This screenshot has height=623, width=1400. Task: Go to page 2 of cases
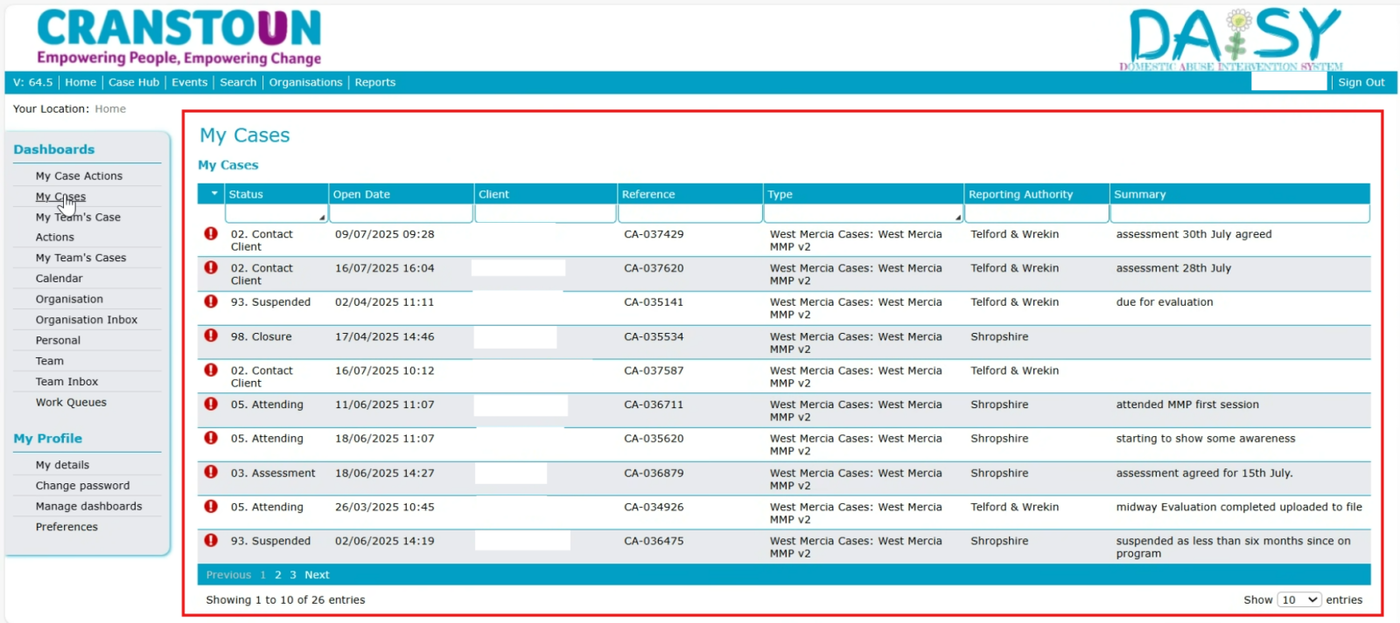[278, 575]
